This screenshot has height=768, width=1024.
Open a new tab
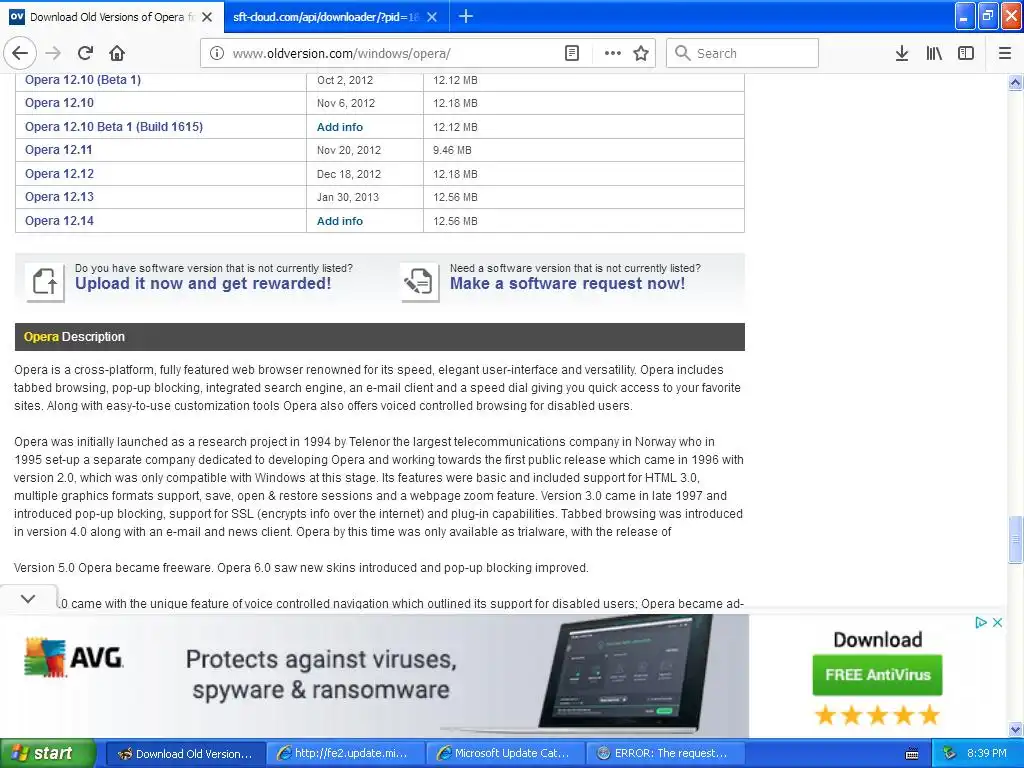point(466,16)
